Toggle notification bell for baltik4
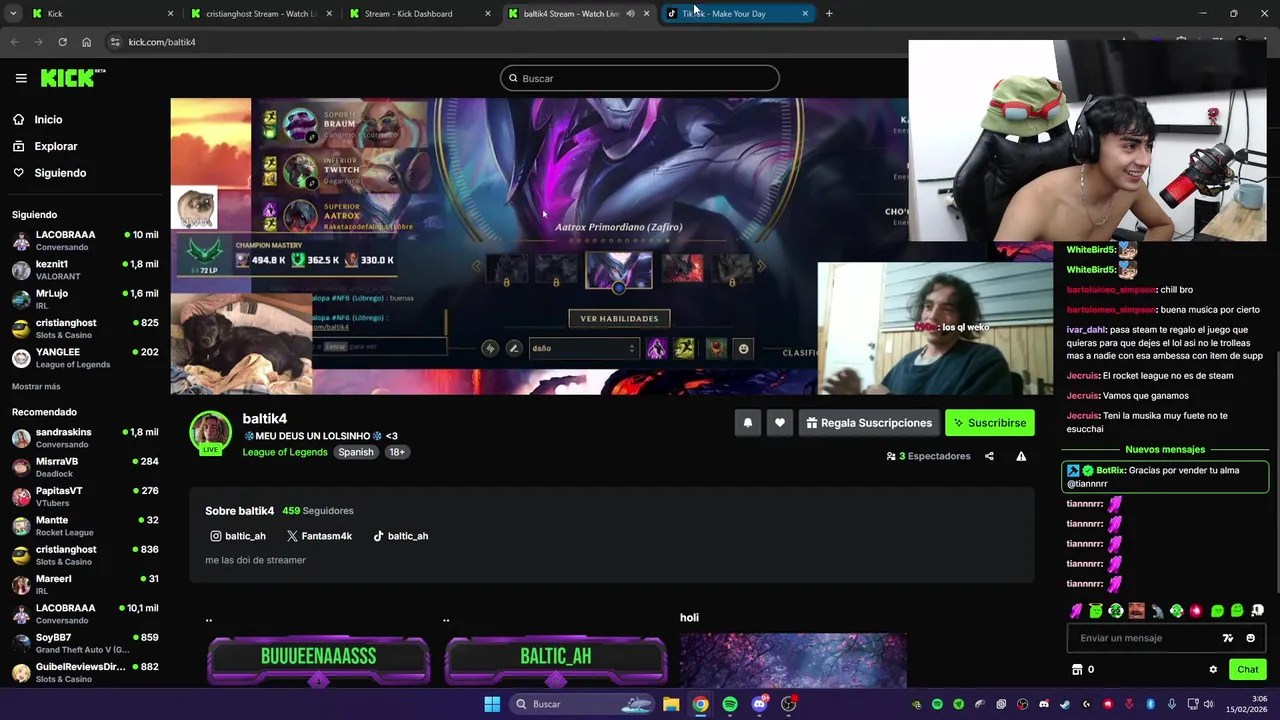 [747, 423]
